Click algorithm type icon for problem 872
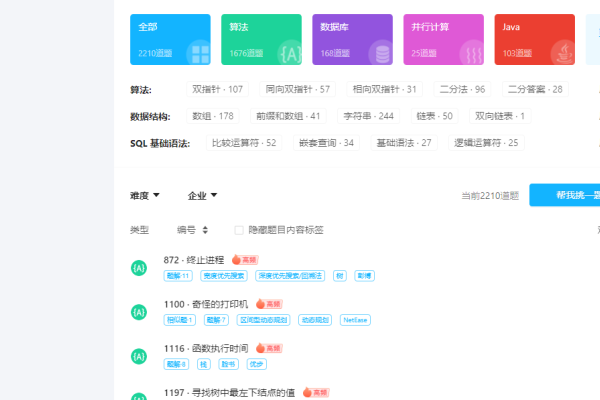 [139, 268]
